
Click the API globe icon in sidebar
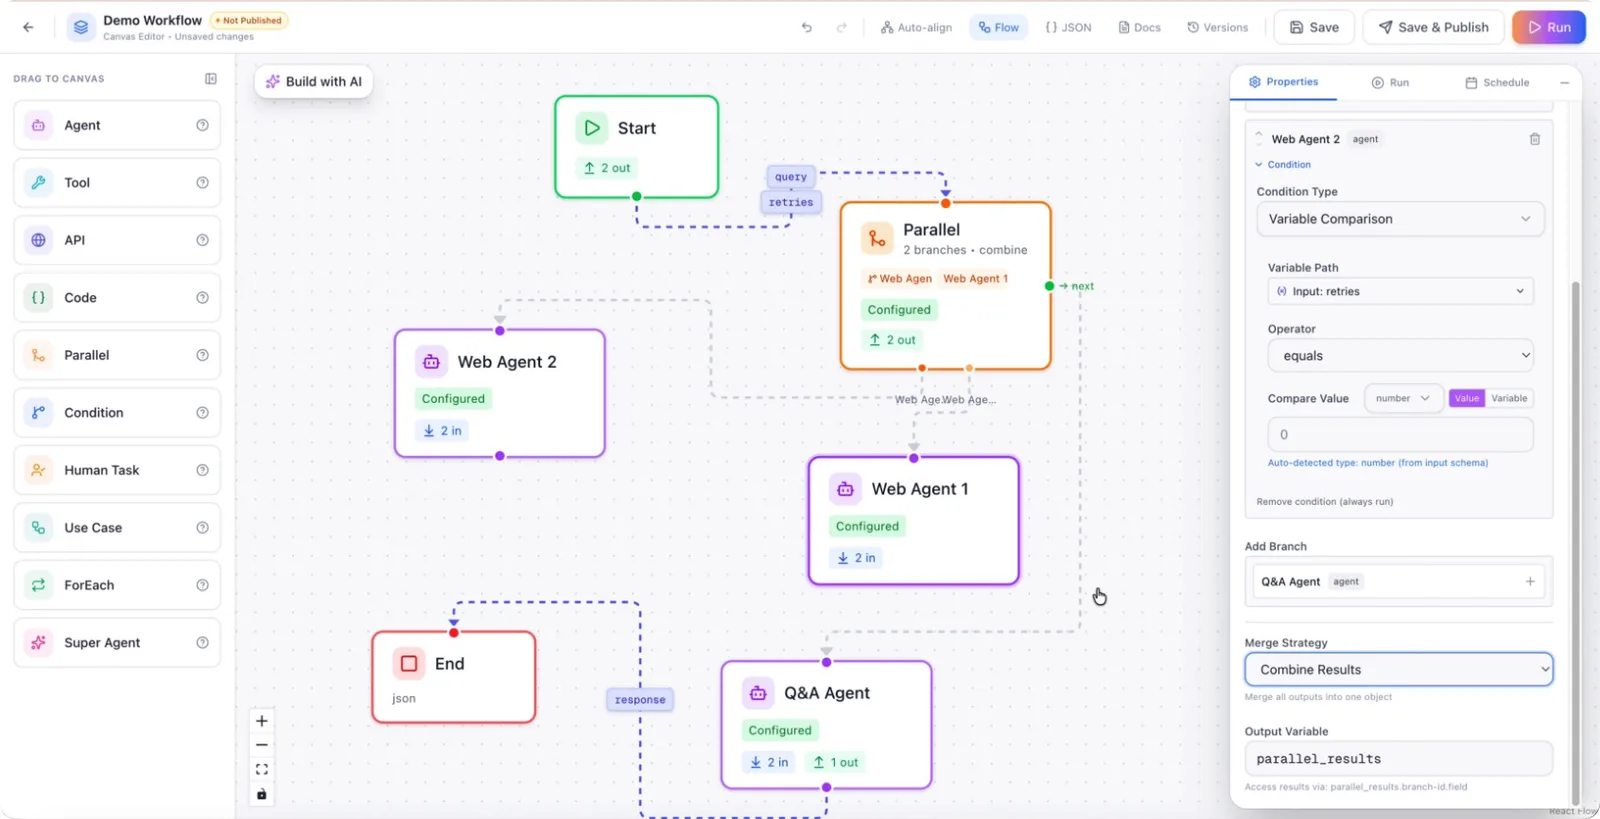(x=38, y=240)
